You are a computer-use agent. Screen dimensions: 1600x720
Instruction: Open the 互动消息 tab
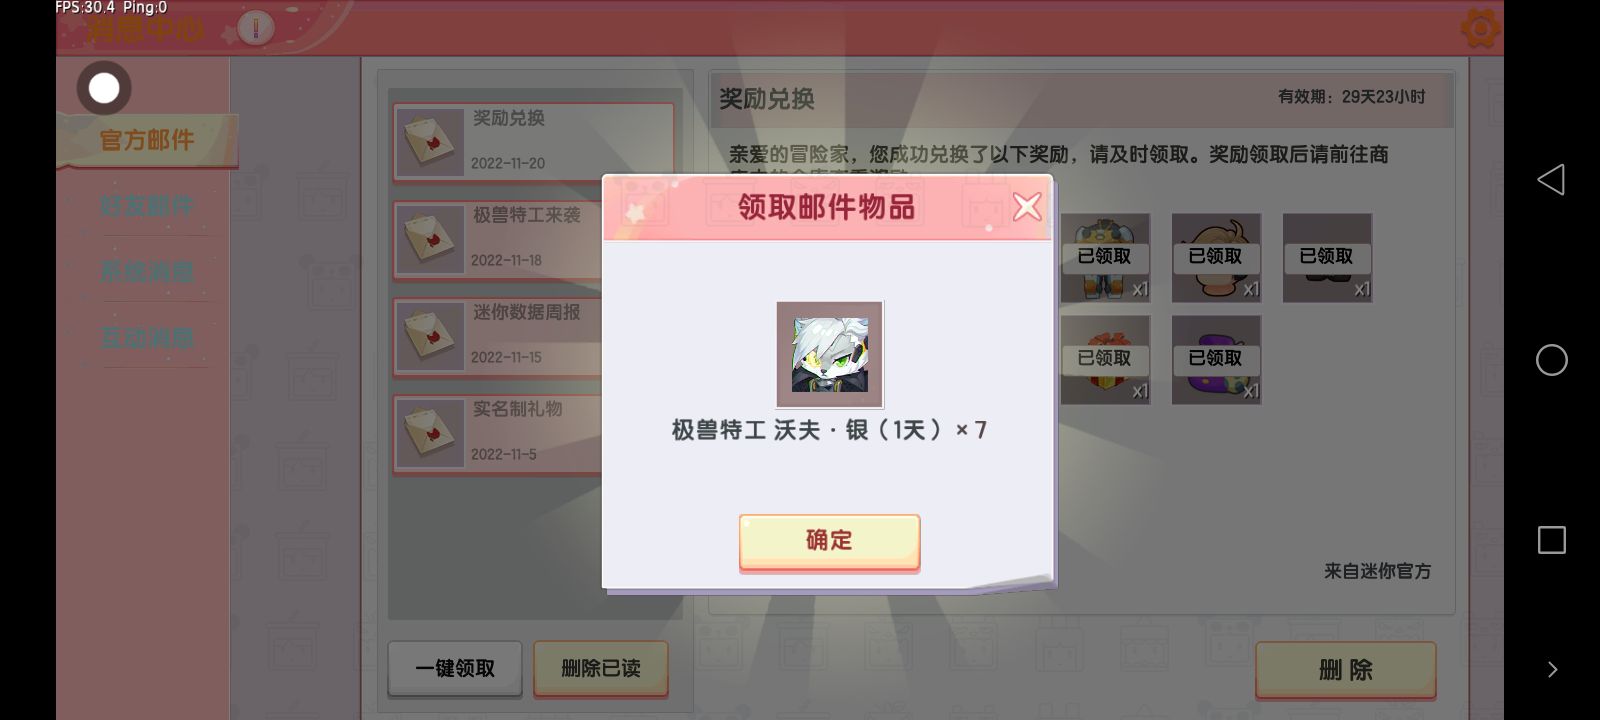pyautogui.click(x=147, y=338)
